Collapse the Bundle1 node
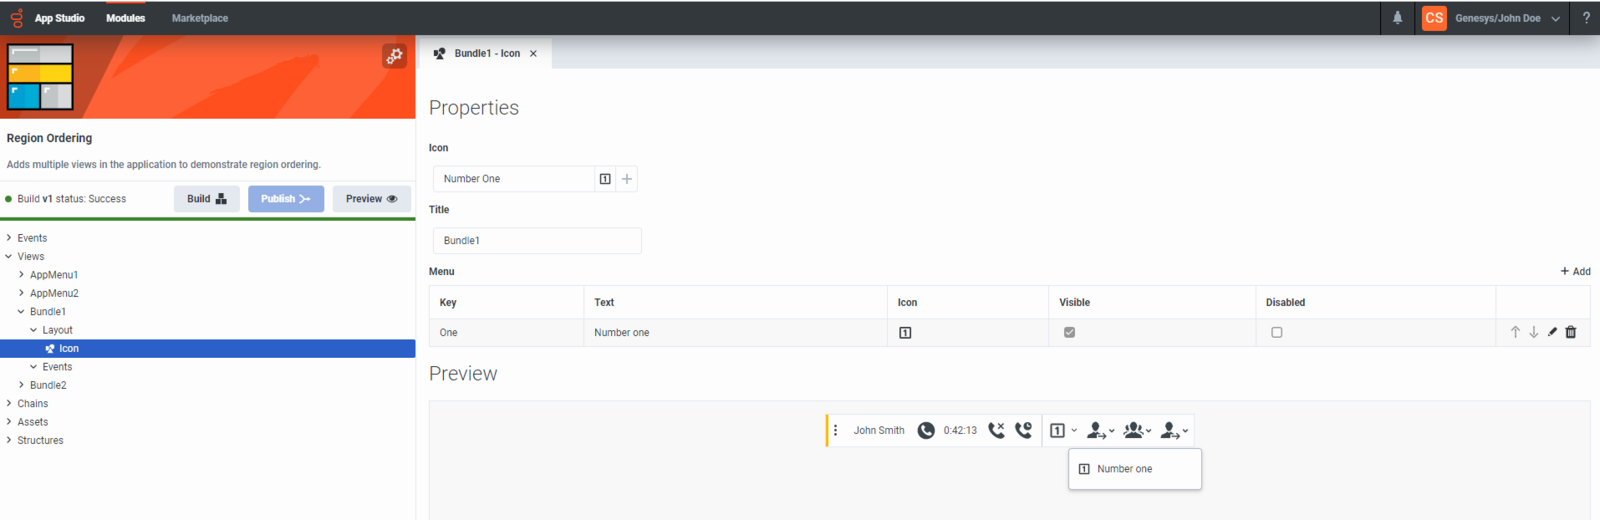This screenshot has height=520, width=1600. click(x=22, y=312)
